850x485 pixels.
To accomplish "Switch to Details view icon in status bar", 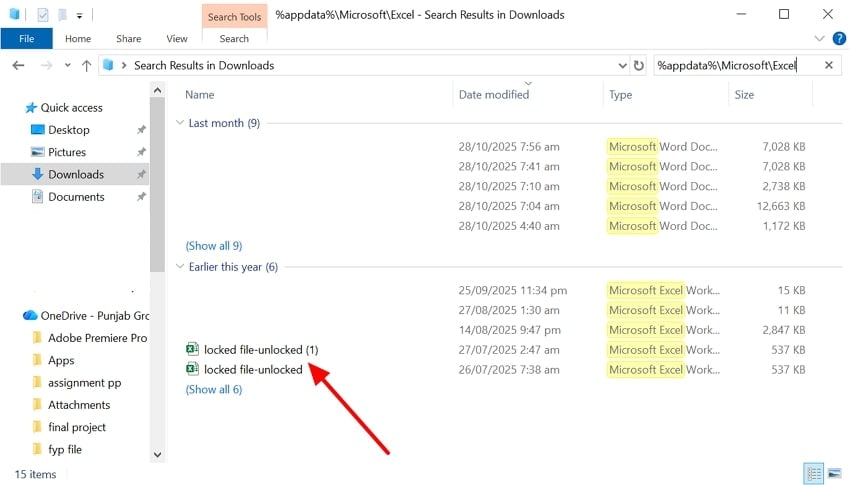I will (x=813, y=474).
